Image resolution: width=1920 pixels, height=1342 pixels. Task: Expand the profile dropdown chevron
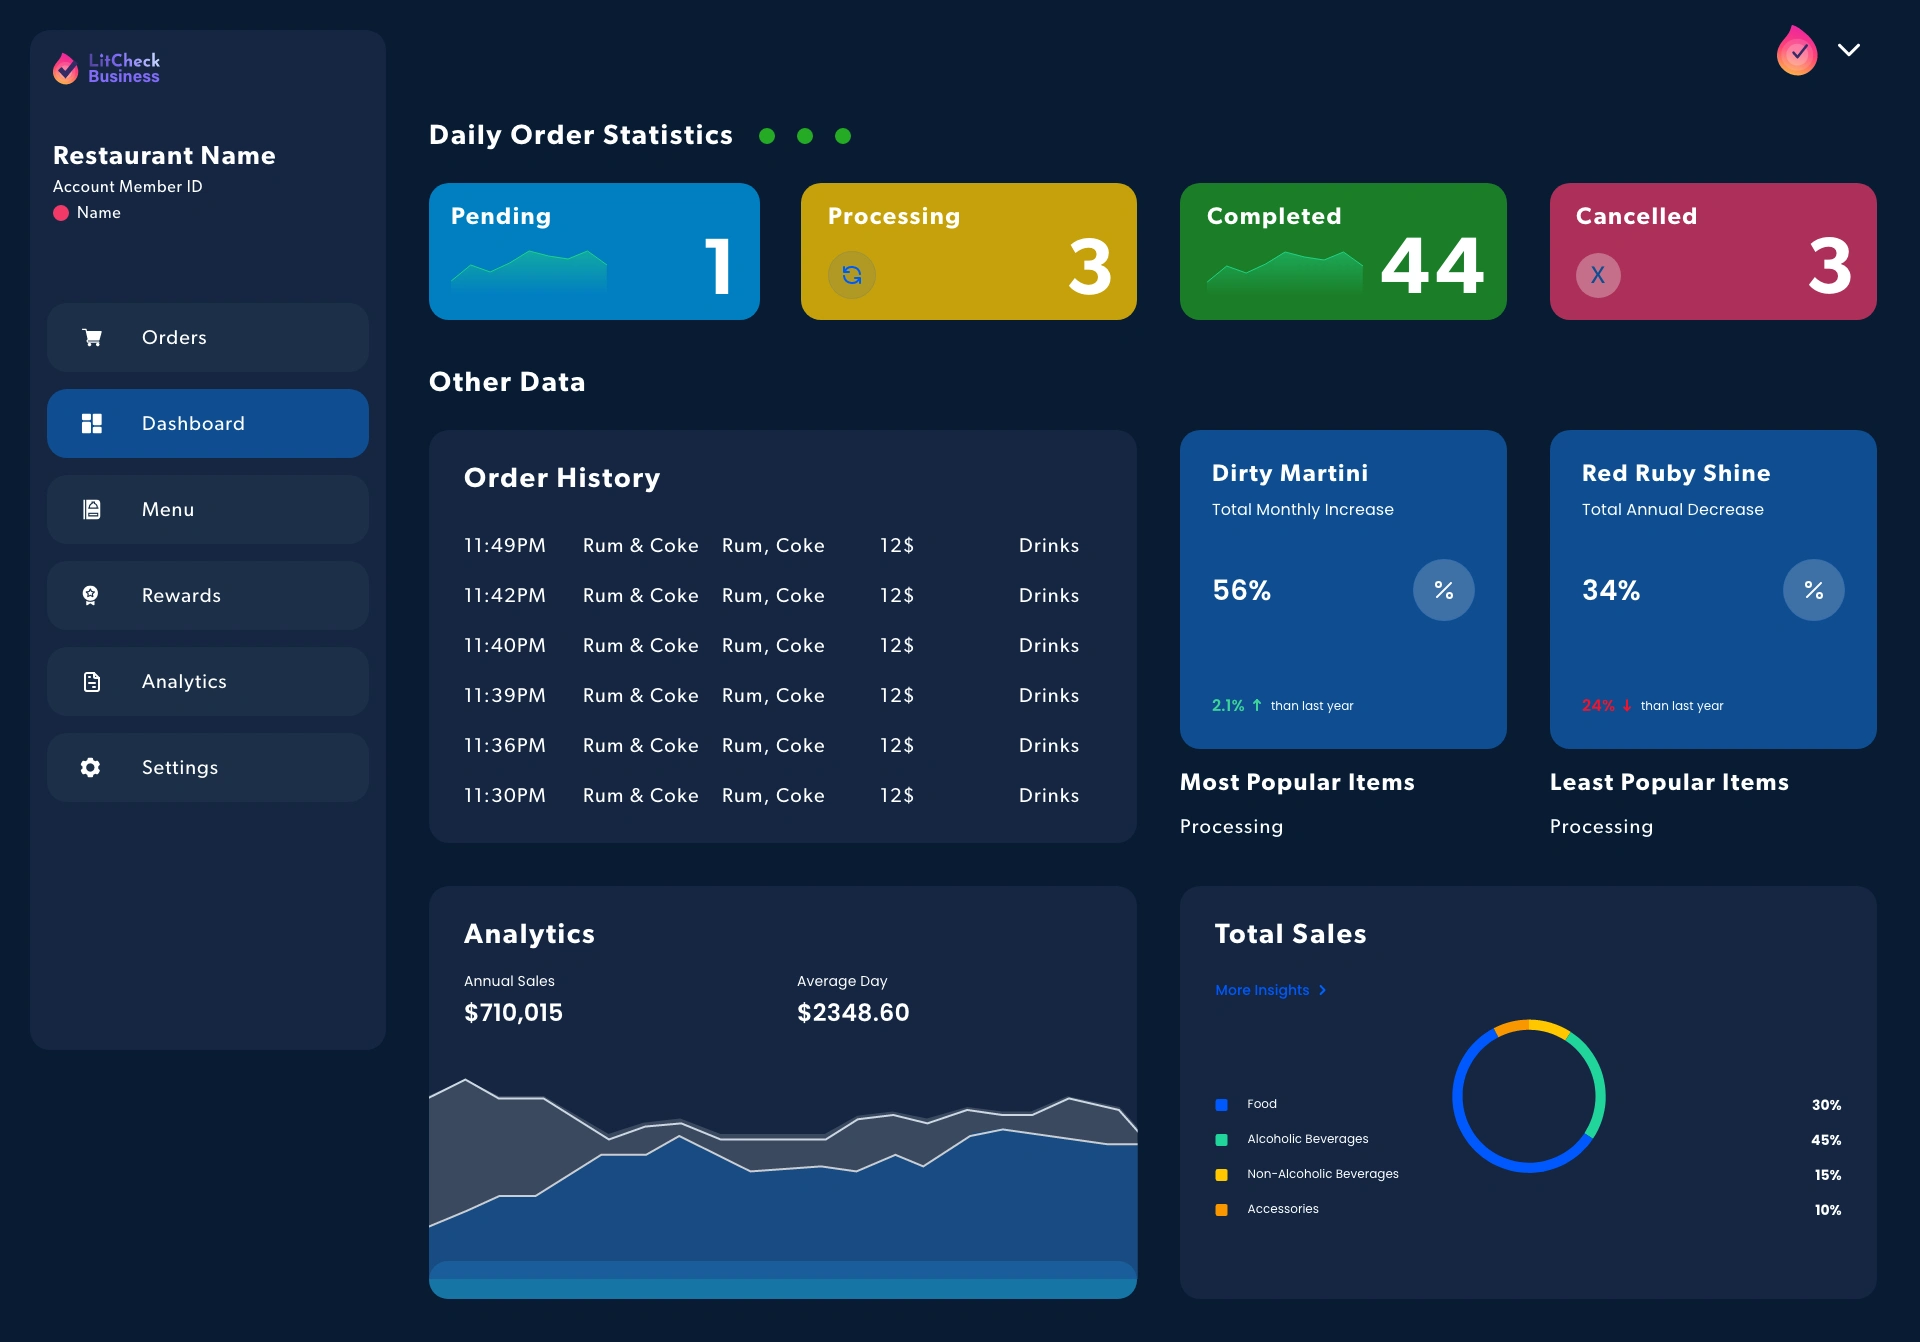pos(1849,50)
